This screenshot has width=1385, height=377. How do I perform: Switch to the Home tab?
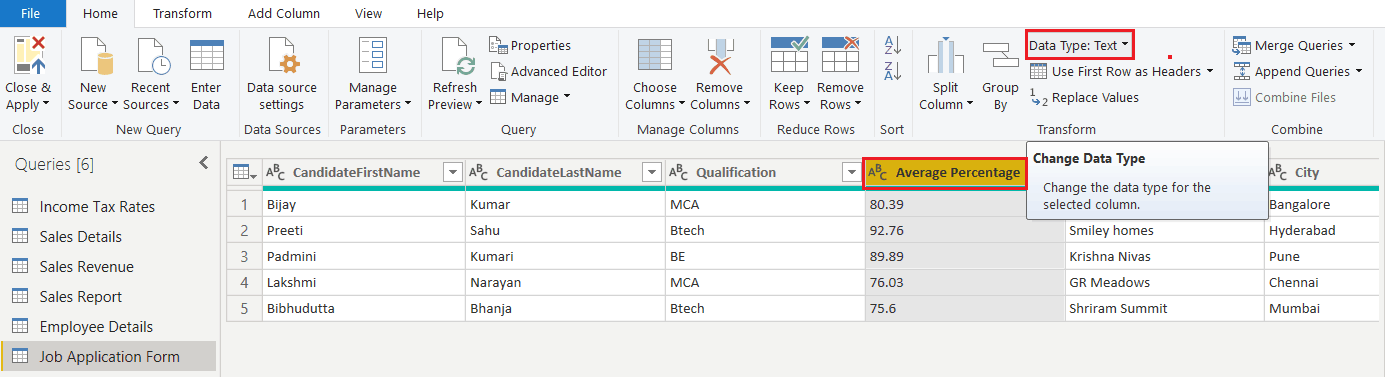pyautogui.click(x=100, y=13)
